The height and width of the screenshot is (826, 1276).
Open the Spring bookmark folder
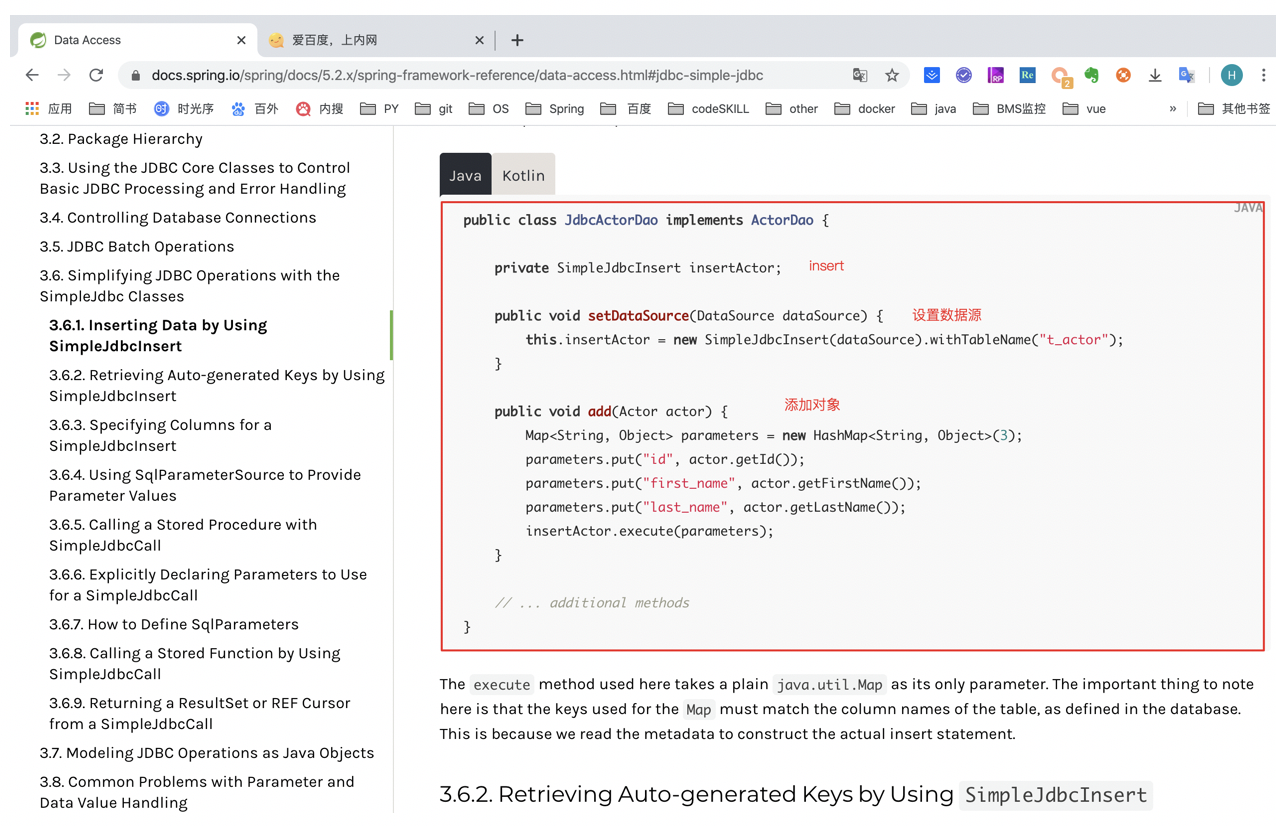(554, 108)
